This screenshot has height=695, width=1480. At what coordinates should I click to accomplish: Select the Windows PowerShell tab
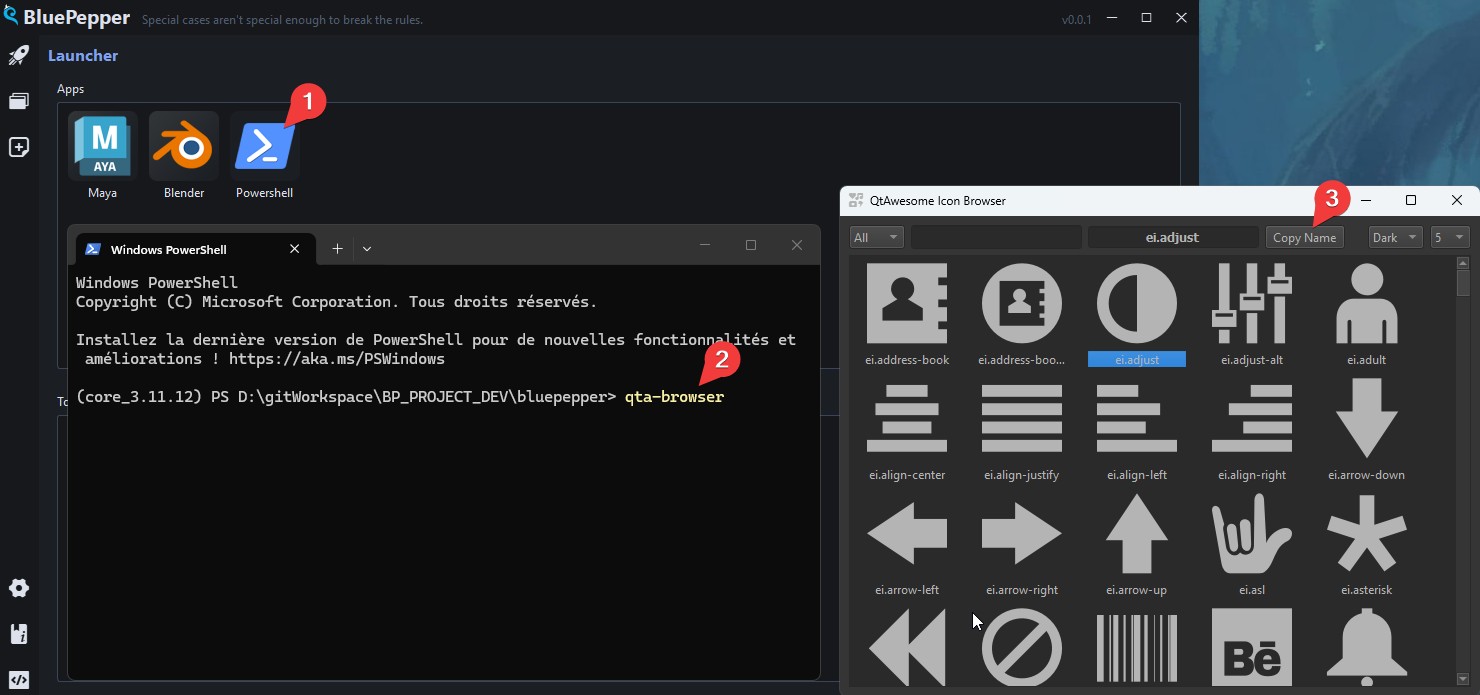(x=195, y=249)
